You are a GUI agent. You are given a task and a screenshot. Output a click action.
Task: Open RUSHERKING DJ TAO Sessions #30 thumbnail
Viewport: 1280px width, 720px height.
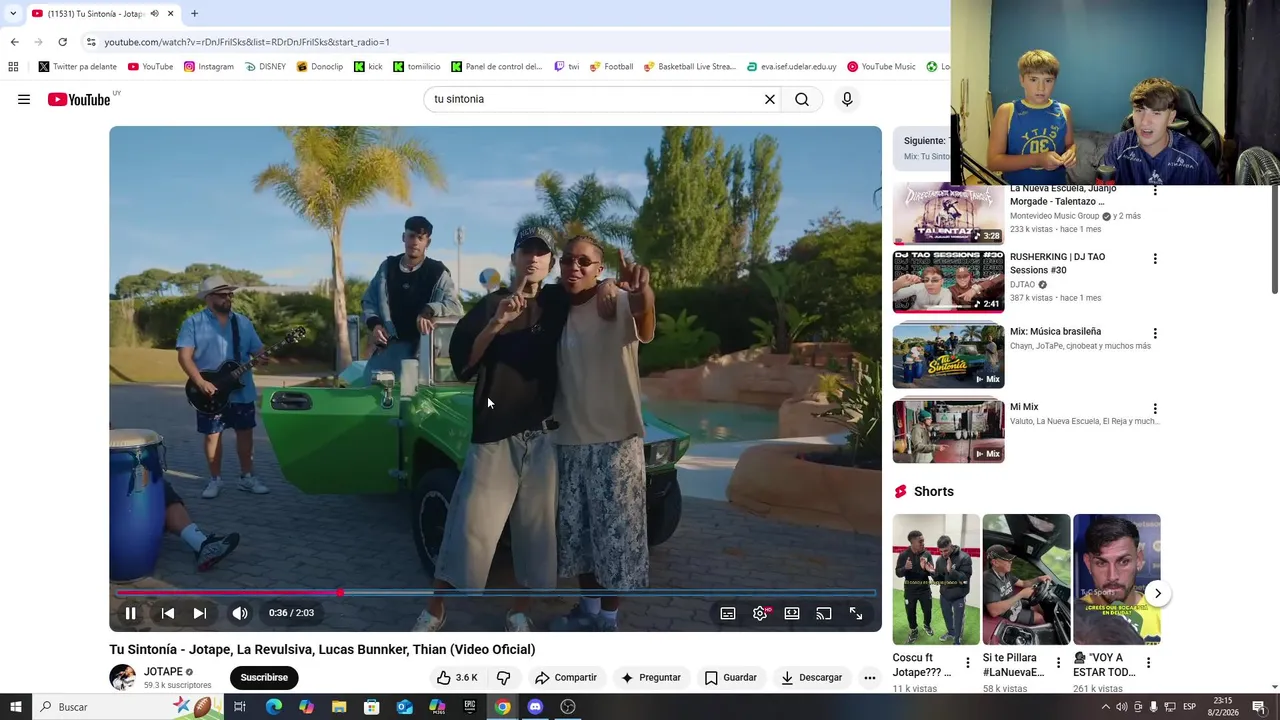coord(948,282)
